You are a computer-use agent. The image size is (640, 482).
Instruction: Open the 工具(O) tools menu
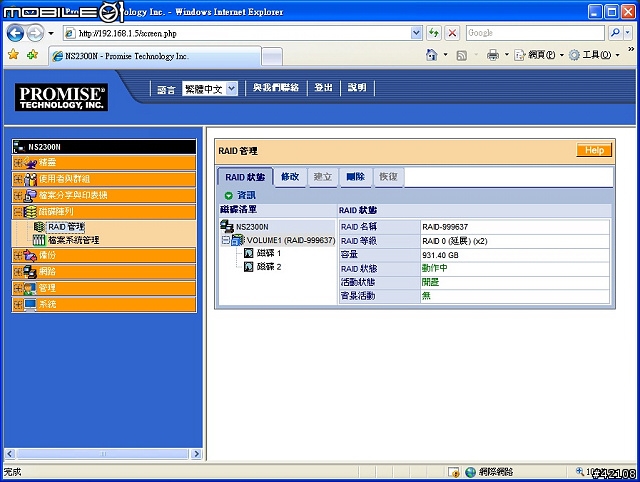[x=595, y=55]
